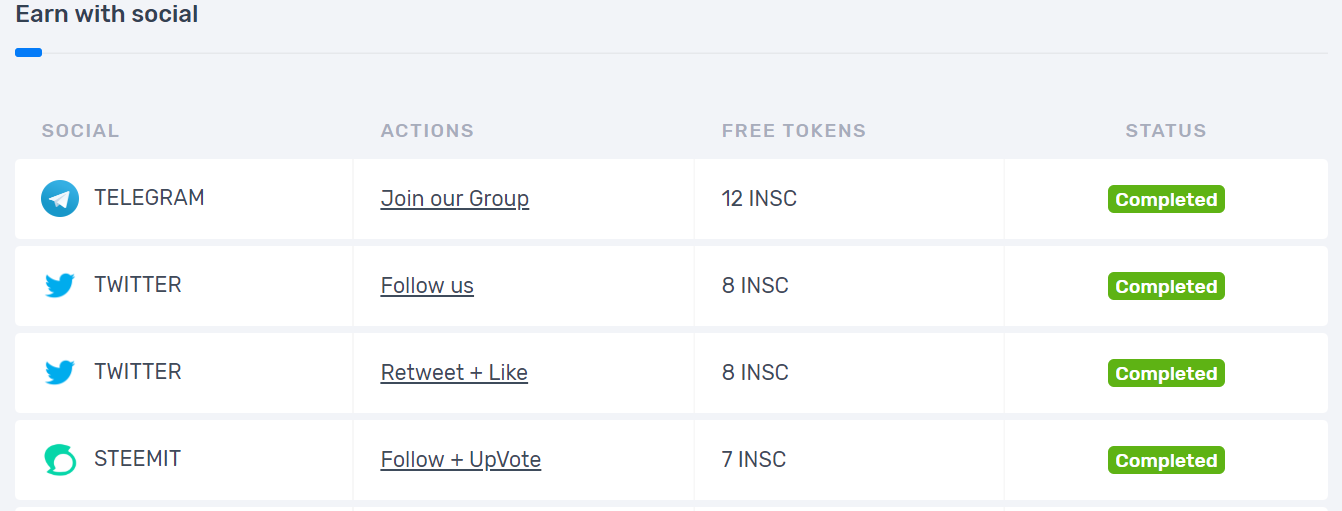Click Completed badge in Twitter Follow us row
Viewport: 1342px width, 511px height.
(x=1166, y=286)
